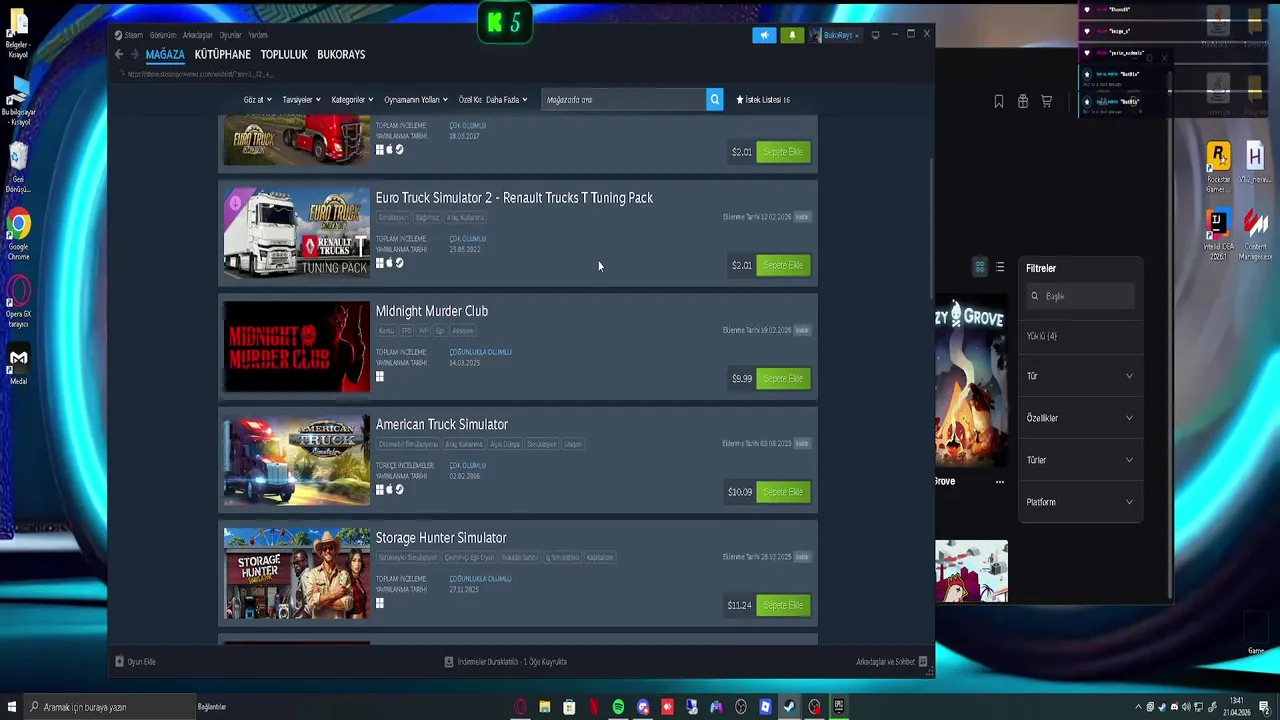Open Arkadaşlar ve Sohbet friends chat
1280x720 pixels.
point(891,662)
